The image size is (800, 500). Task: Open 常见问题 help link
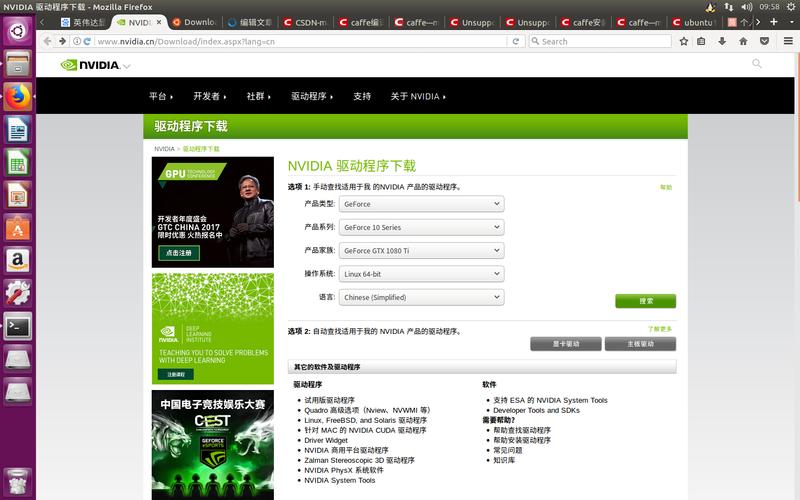[x=507, y=450]
